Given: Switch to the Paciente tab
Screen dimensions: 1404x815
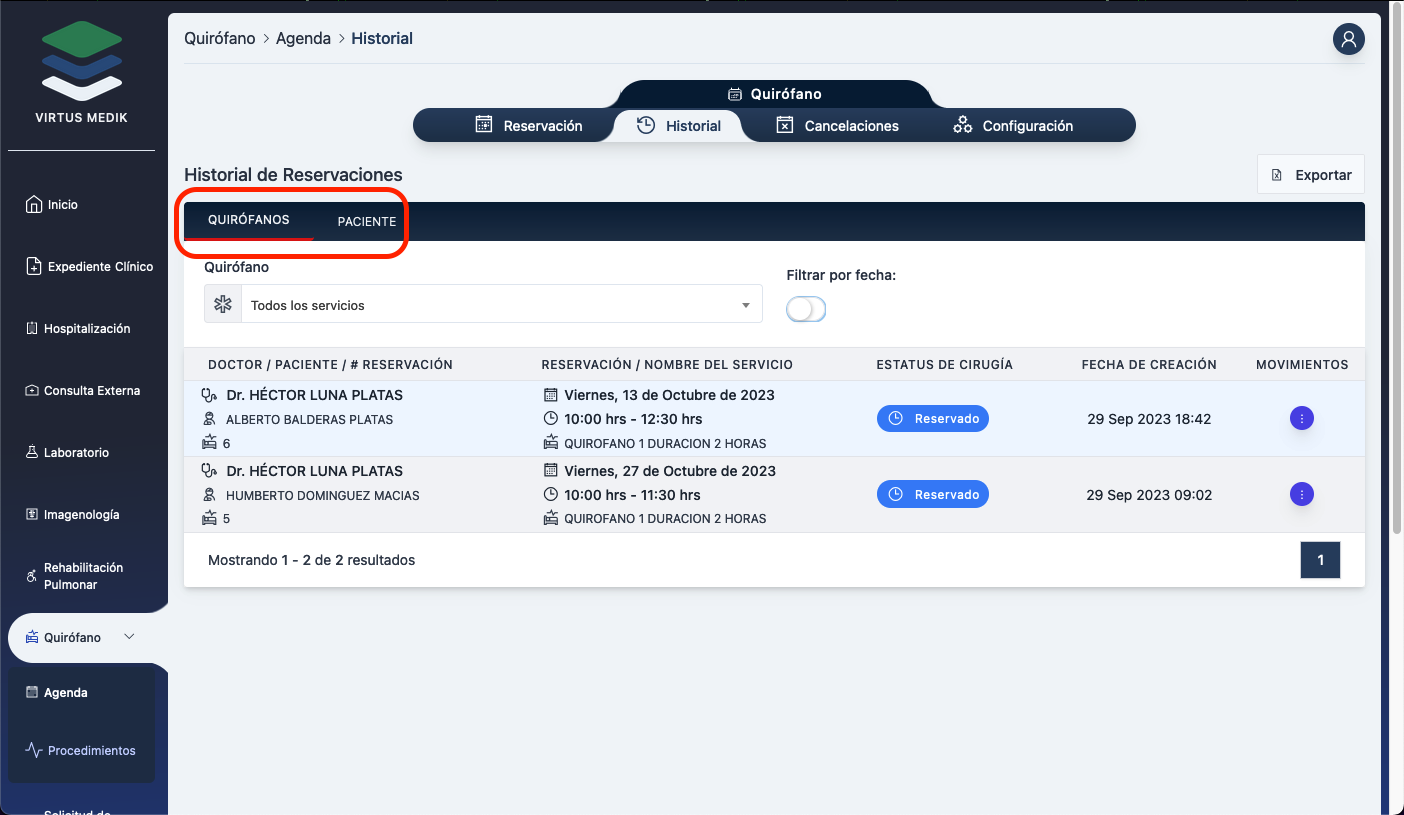Looking at the screenshot, I should [366, 221].
